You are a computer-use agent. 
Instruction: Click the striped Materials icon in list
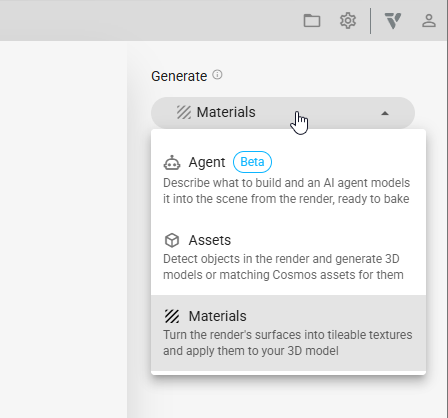[172, 316]
